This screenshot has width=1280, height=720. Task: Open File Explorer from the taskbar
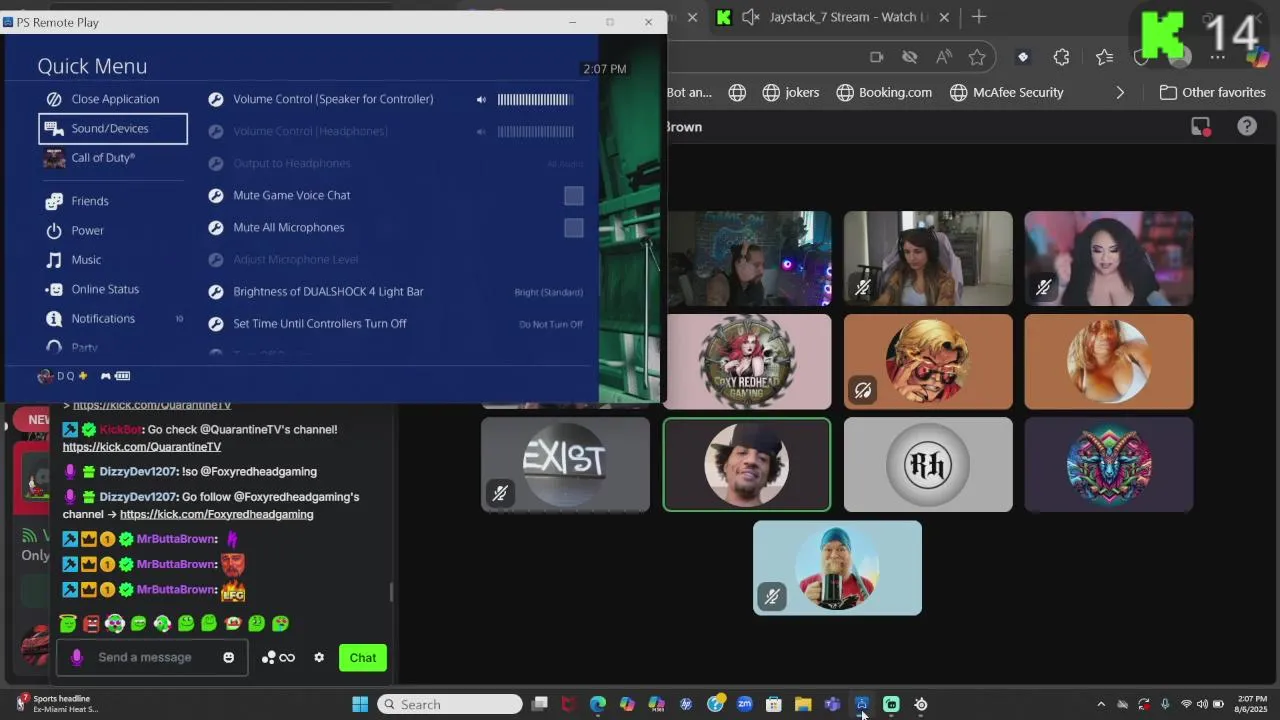coord(803,704)
